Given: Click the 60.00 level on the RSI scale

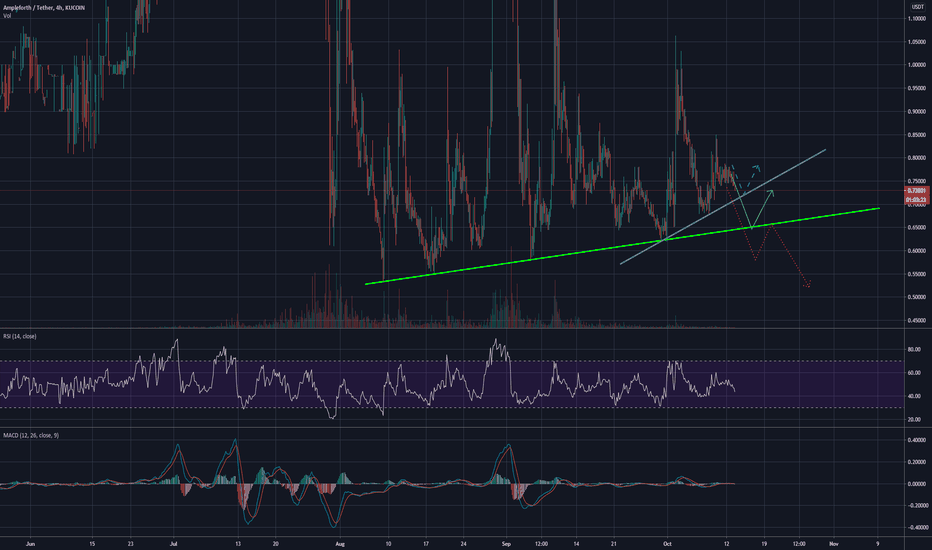Looking at the screenshot, I should [914, 373].
